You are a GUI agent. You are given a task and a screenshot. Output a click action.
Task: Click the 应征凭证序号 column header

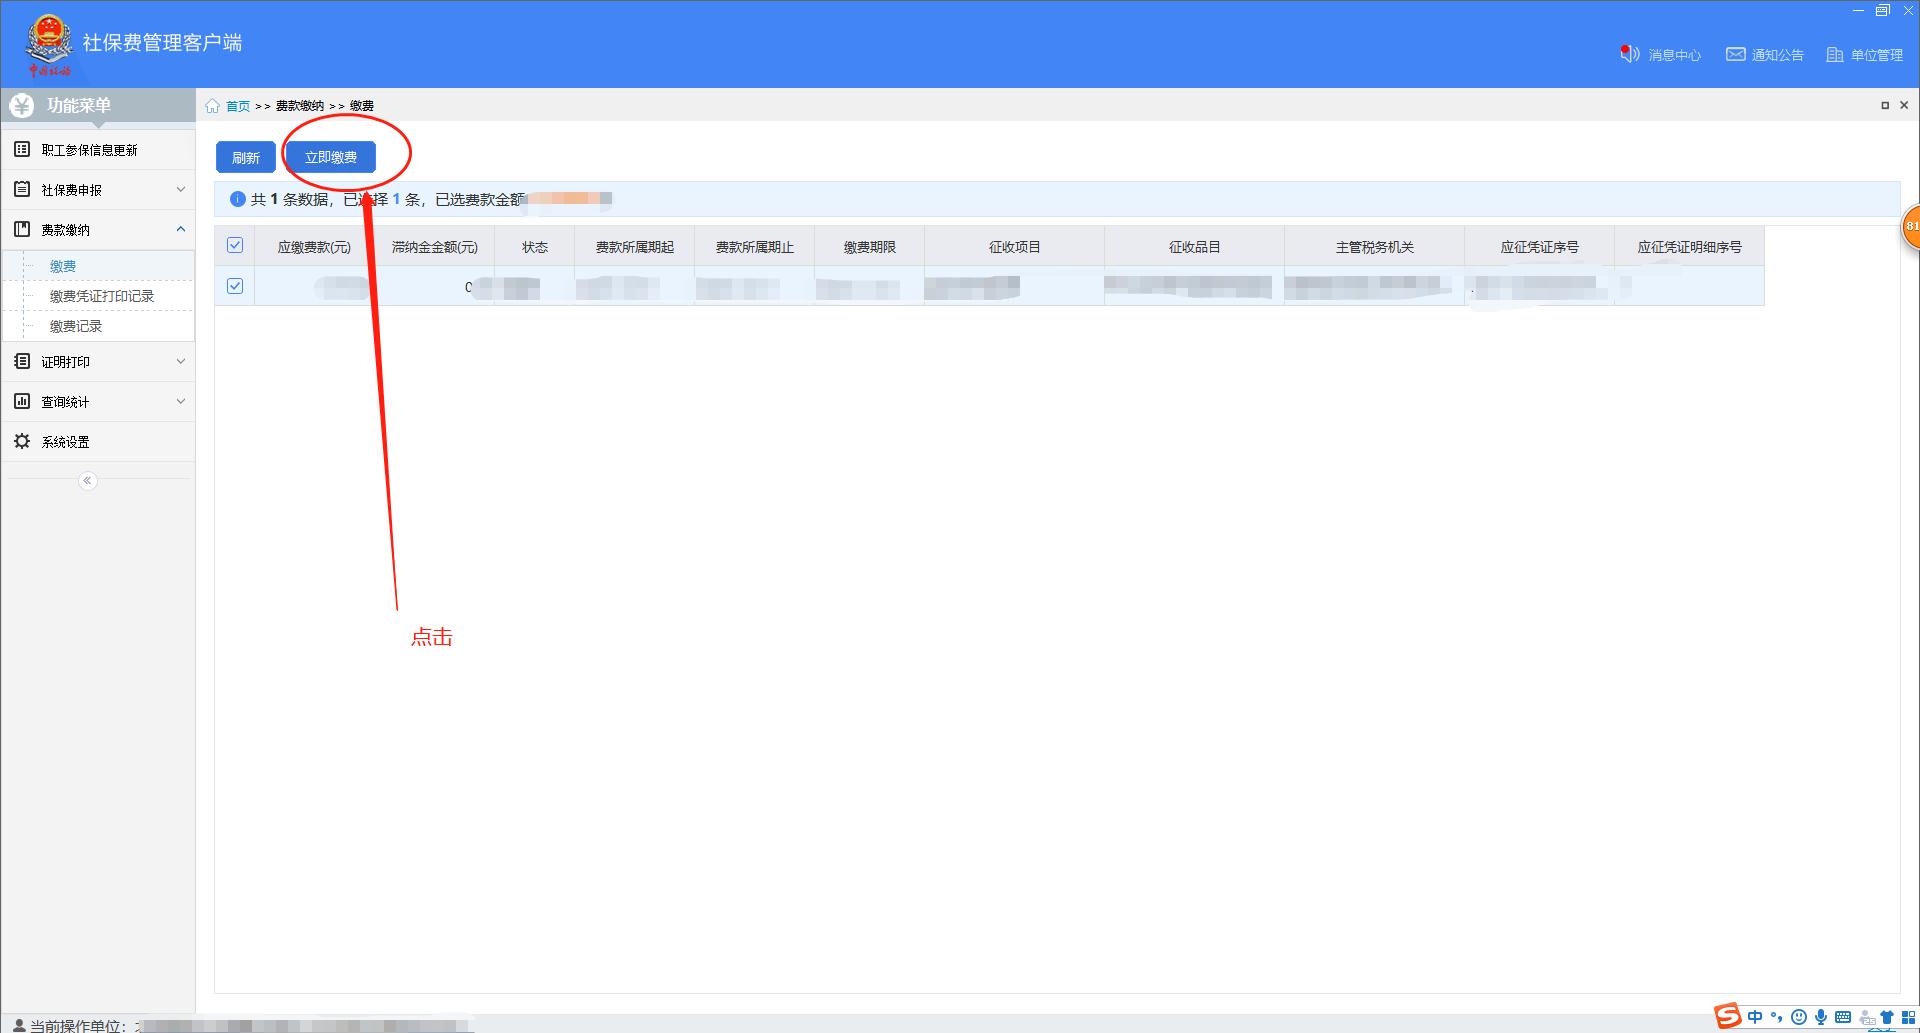click(1540, 247)
